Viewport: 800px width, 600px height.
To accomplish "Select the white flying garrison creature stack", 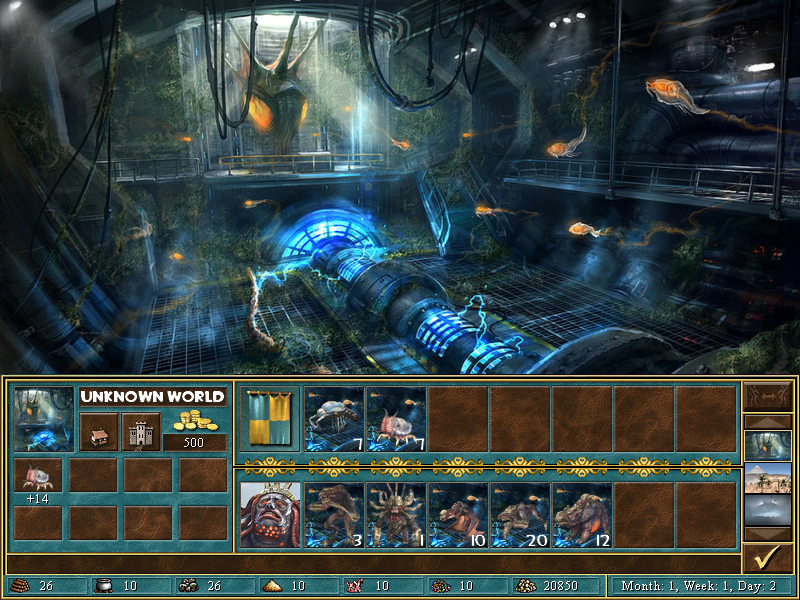I will tap(334, 419).
